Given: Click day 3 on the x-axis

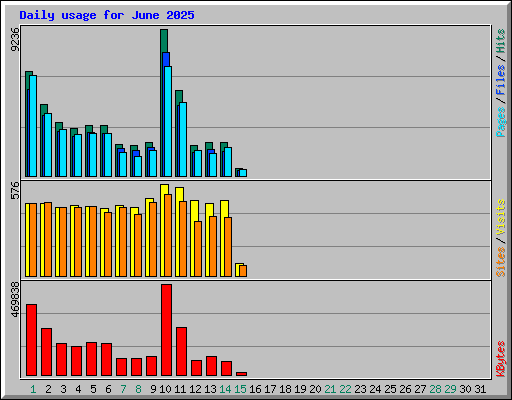Looking at the screenshot, I should (63, 389).
